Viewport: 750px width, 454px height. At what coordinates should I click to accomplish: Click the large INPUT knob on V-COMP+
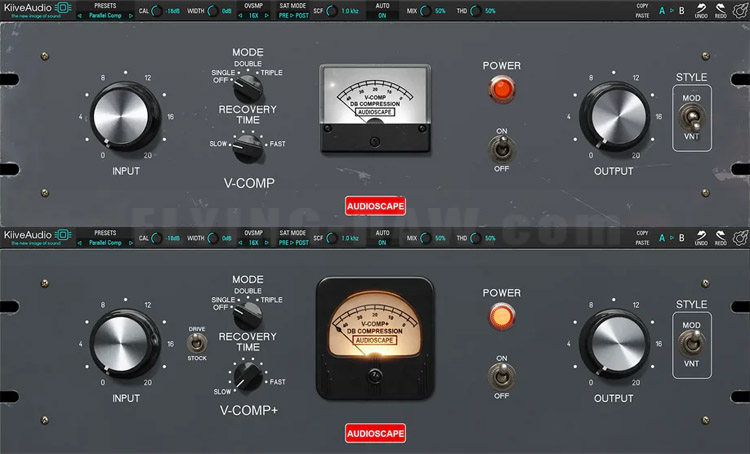(x=125, y=343)
